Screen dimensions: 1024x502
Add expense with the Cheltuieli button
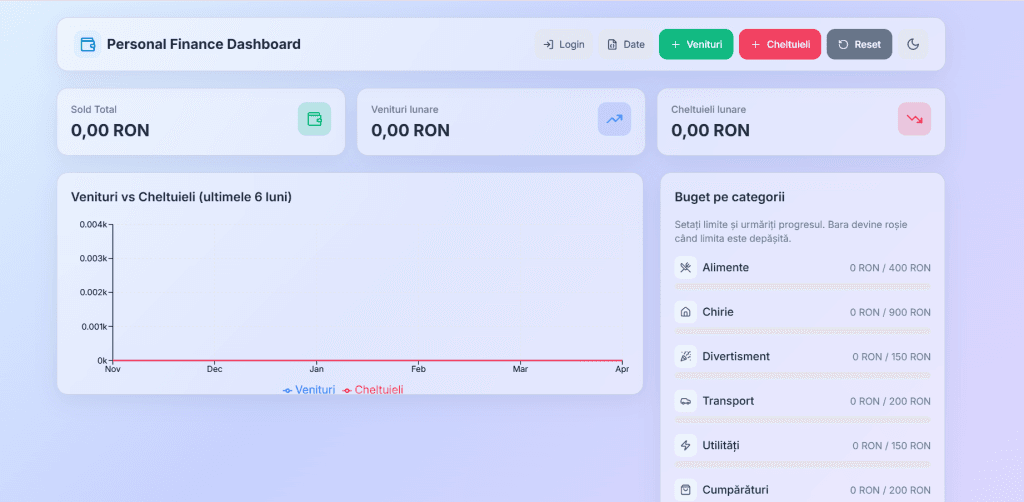[780, 44]
